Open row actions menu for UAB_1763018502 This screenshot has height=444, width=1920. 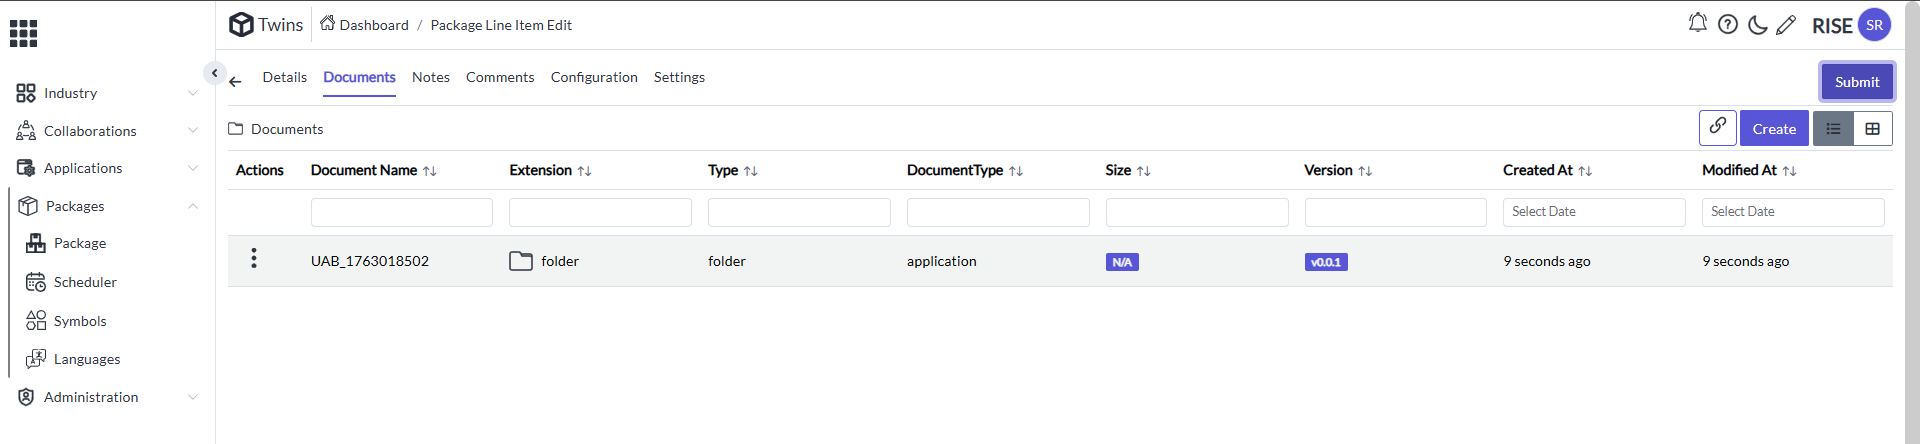[254, 258]
